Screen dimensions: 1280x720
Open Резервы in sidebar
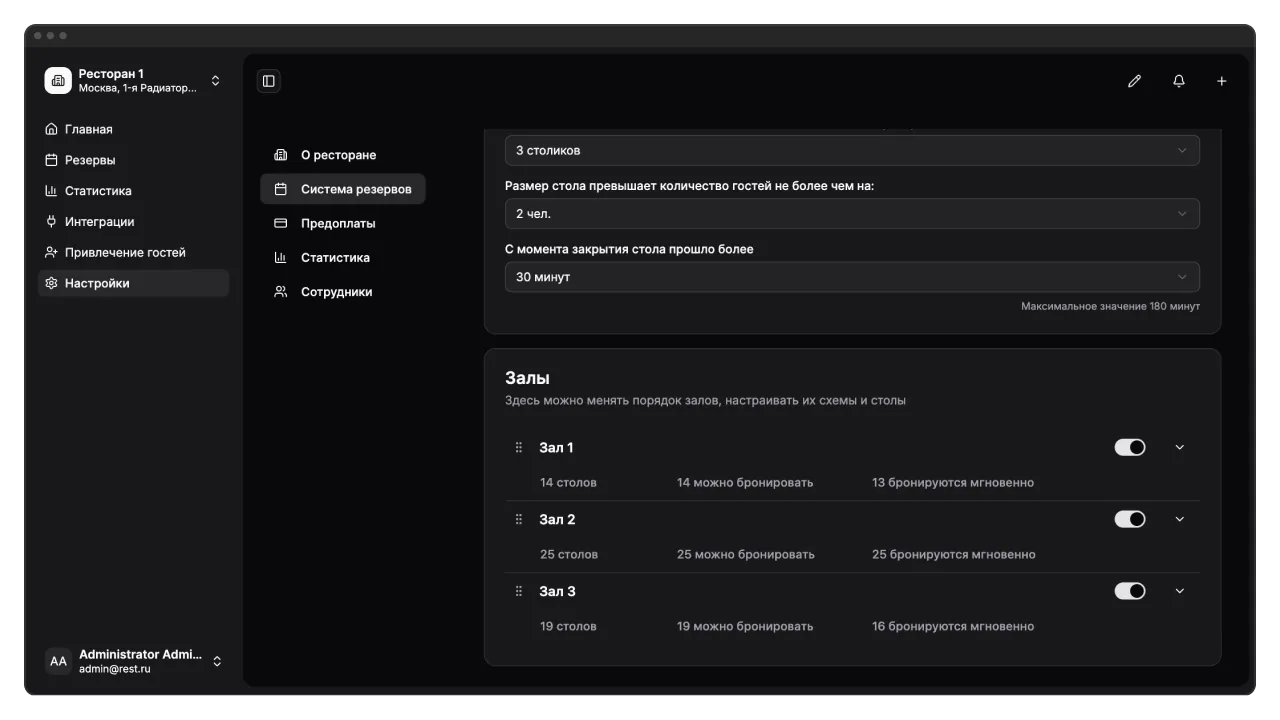133,160
